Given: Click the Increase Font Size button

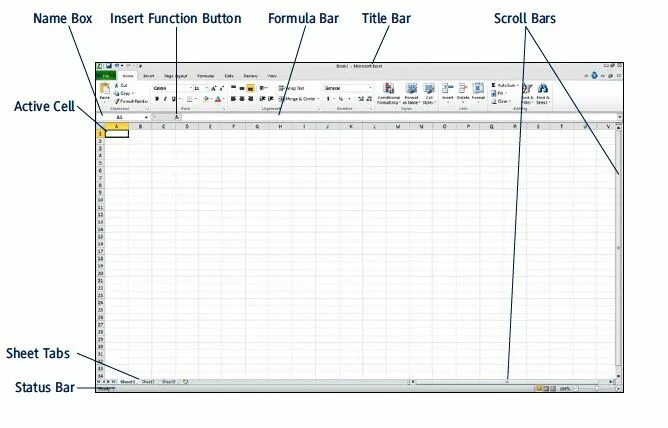Looking at the screenshot, I should (214, 88).
